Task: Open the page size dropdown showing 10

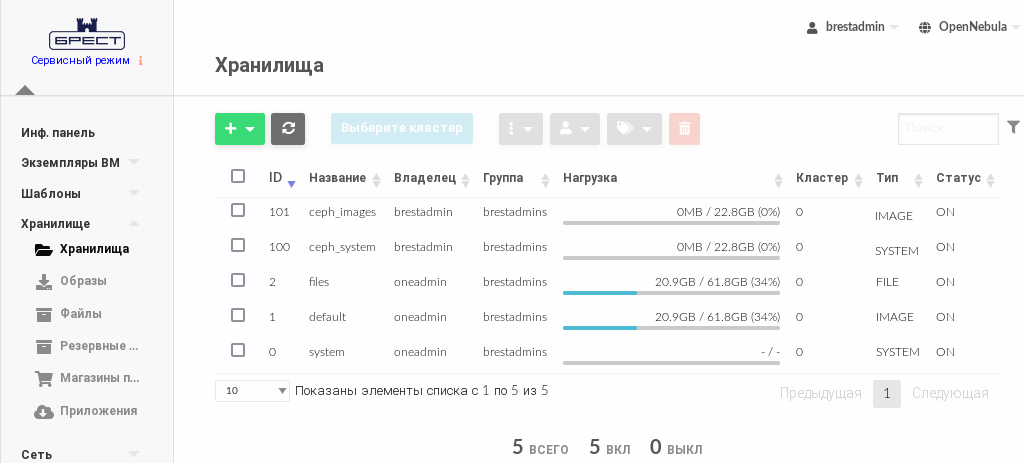Action: pyautogui.click(x=252, y=391)
